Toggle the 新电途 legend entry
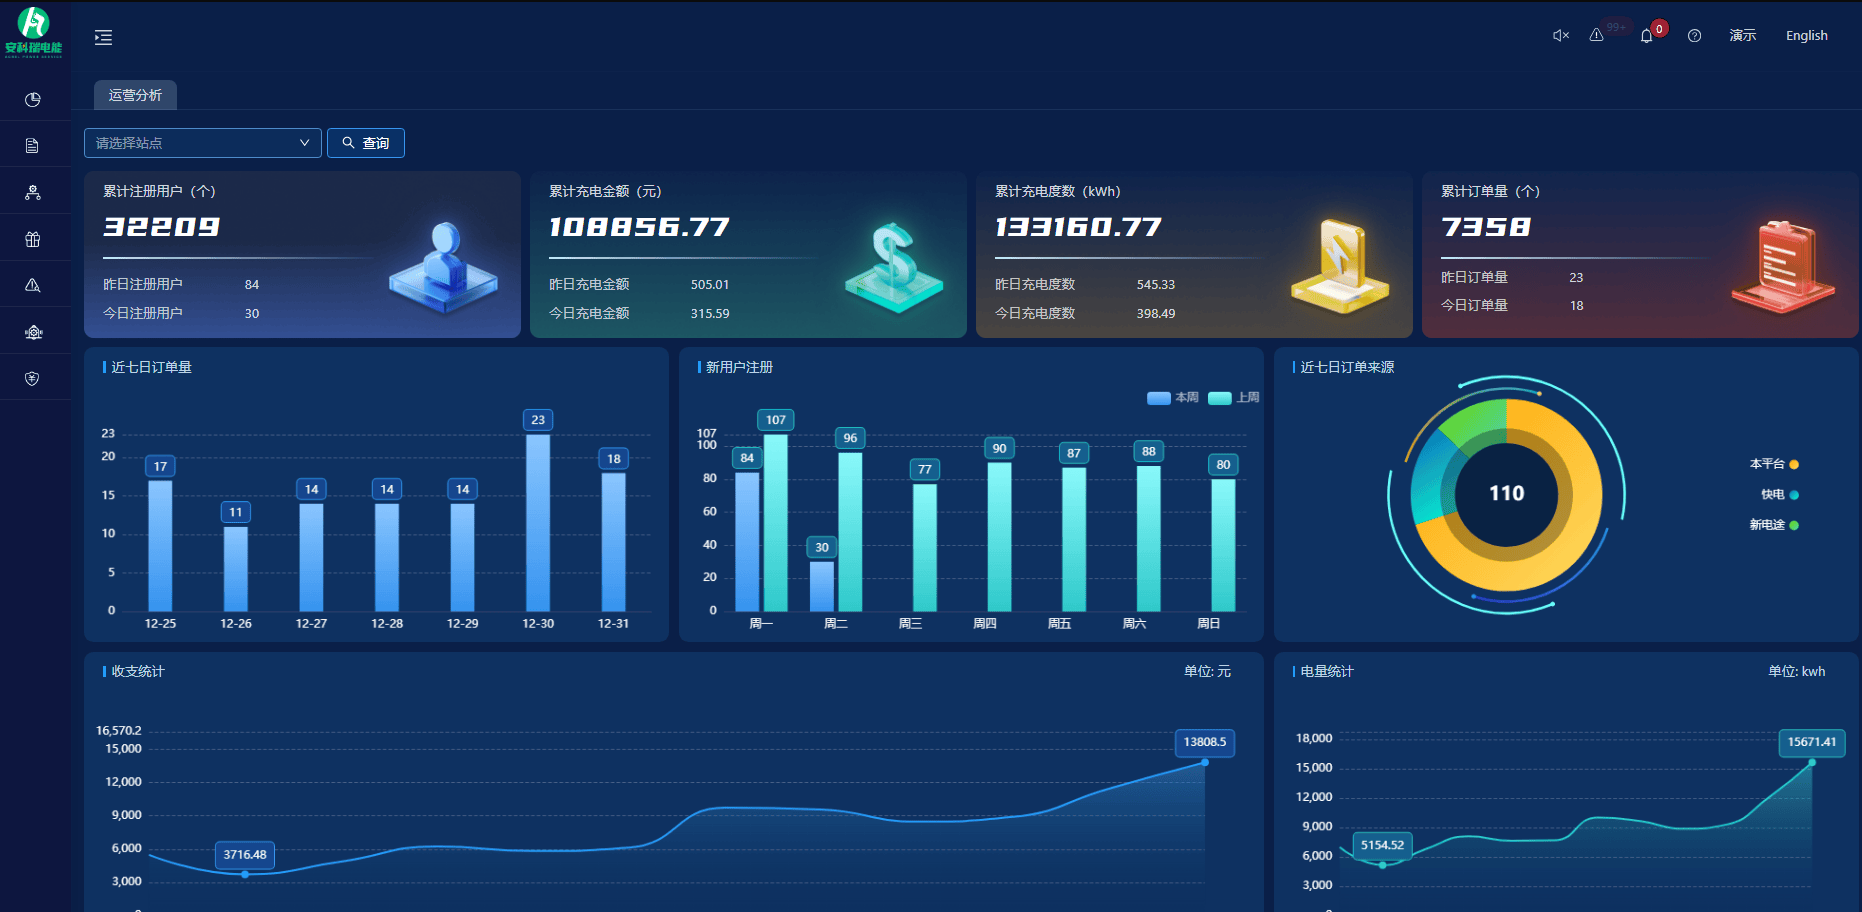 tap(1774, 525)
